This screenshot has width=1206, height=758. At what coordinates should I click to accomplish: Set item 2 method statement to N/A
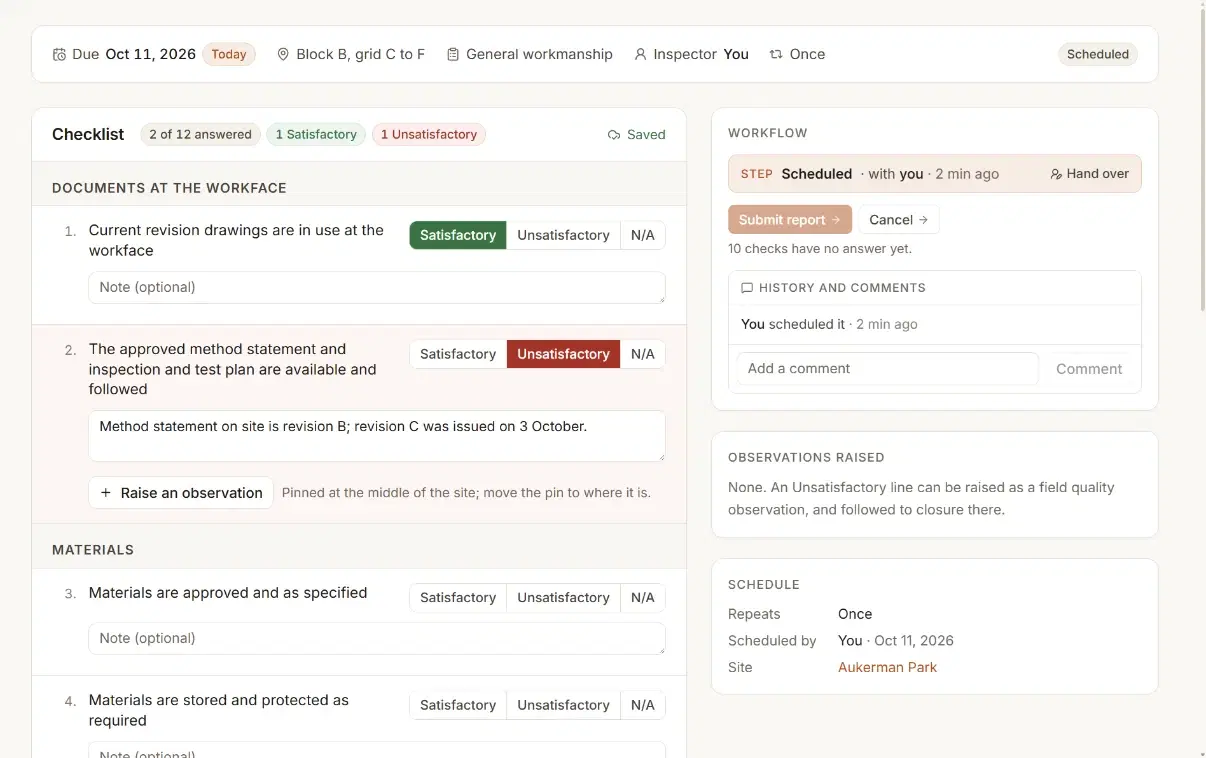643,354
